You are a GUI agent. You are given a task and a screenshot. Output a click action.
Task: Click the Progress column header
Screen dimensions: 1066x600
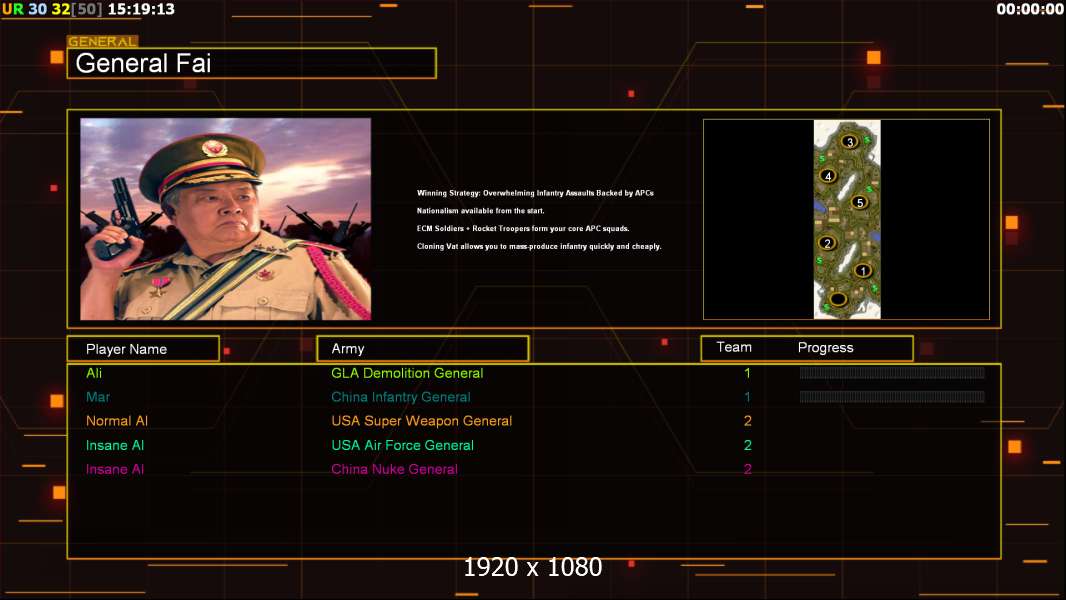coord(825,347)
